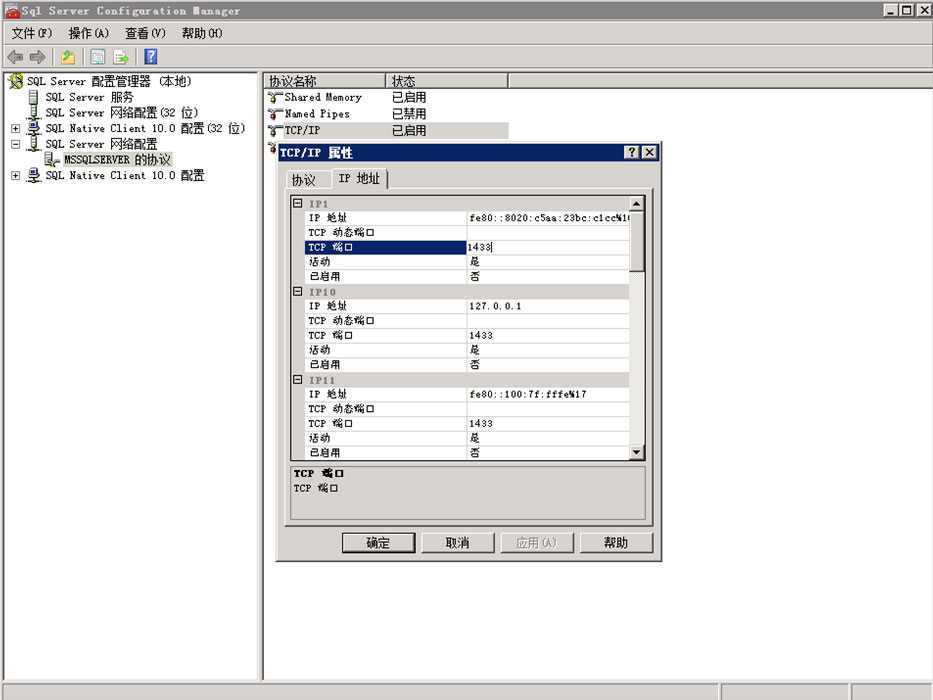Select the IP1 TCP 动态端口 row
933x700 pixels.
(x=467, y=232)
